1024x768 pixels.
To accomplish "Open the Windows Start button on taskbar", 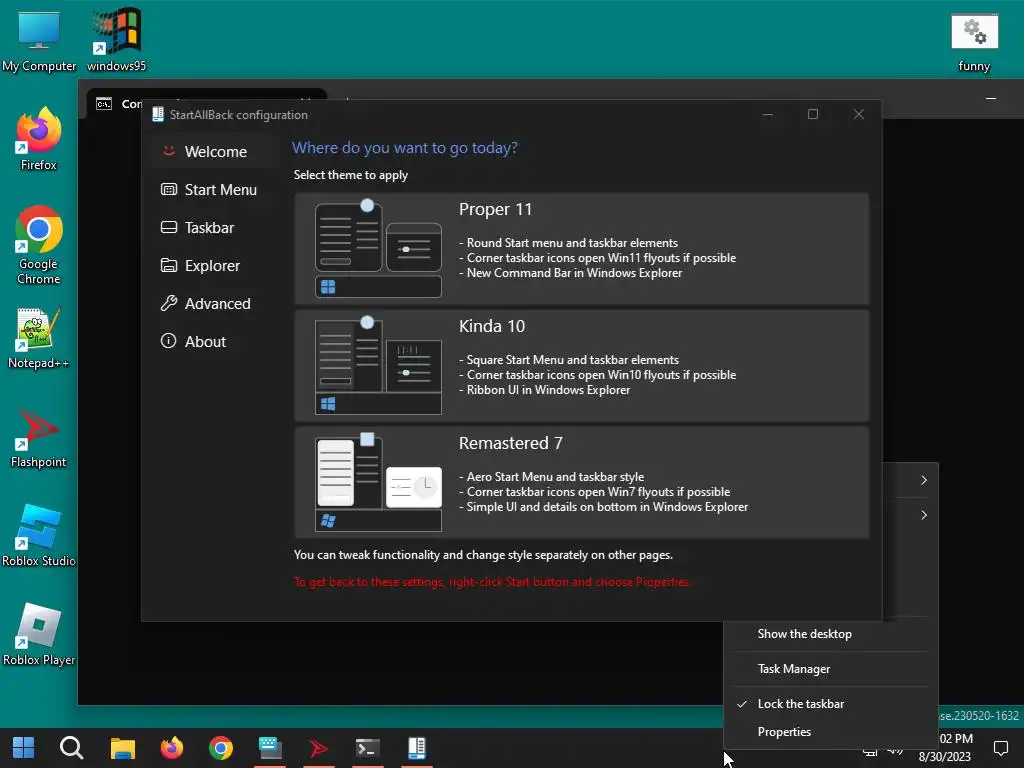I will pyautogui.click(x=24, y=748).
